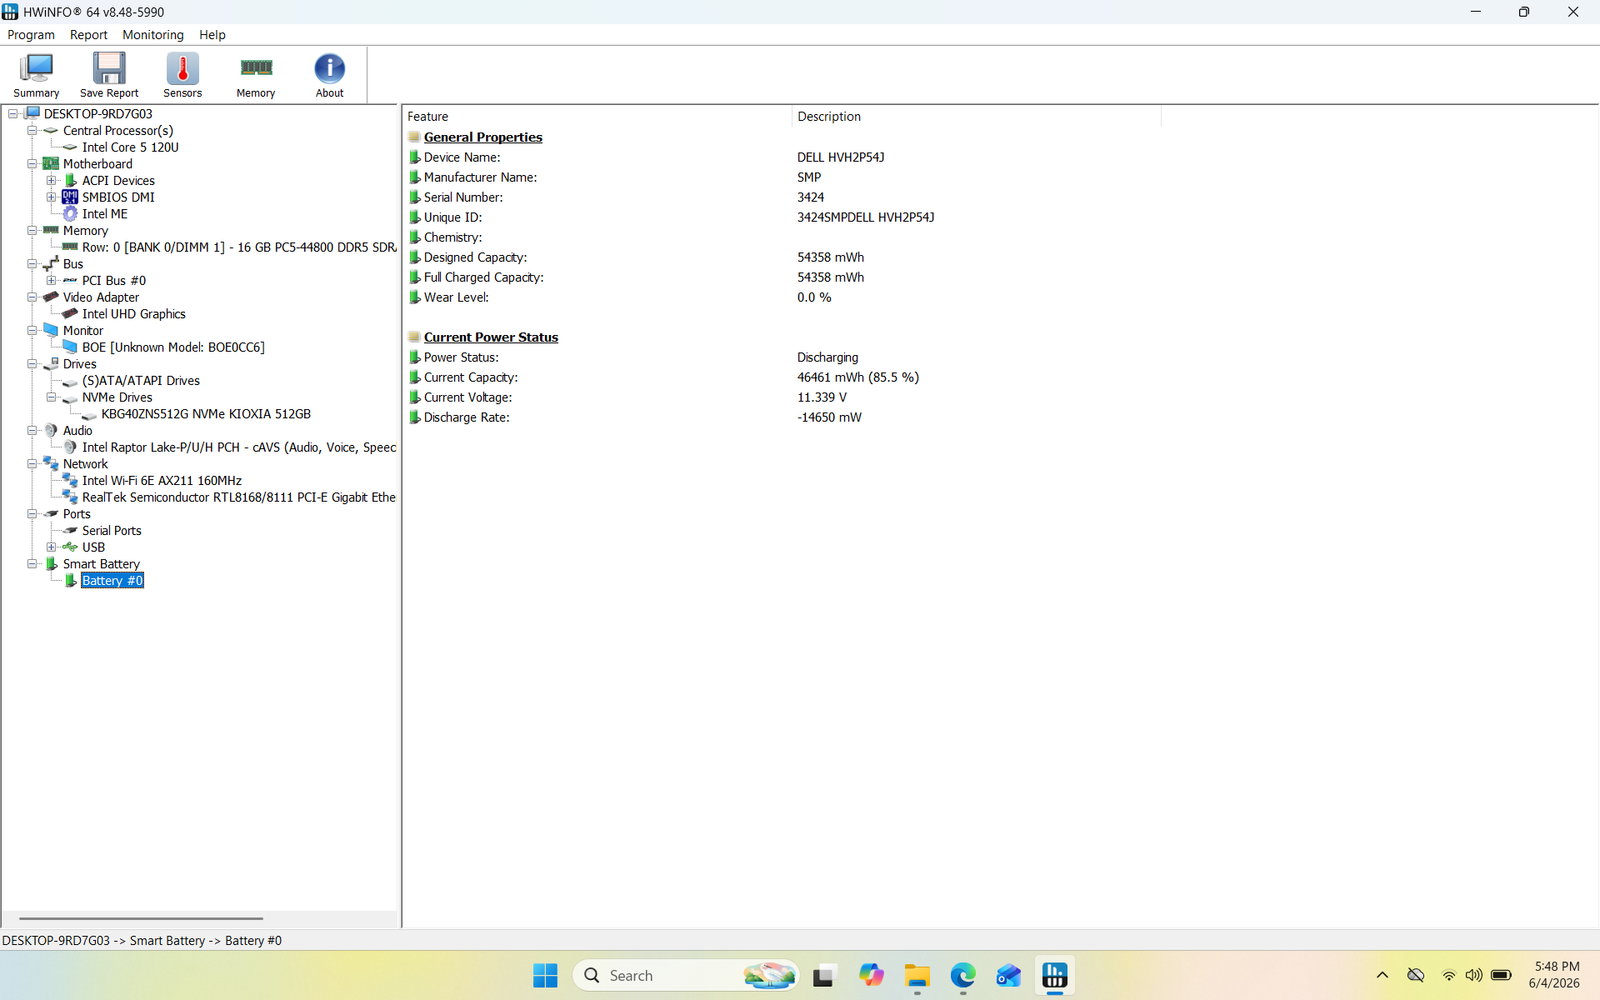Expand the ACPI Devices node

tap(51, 181)
